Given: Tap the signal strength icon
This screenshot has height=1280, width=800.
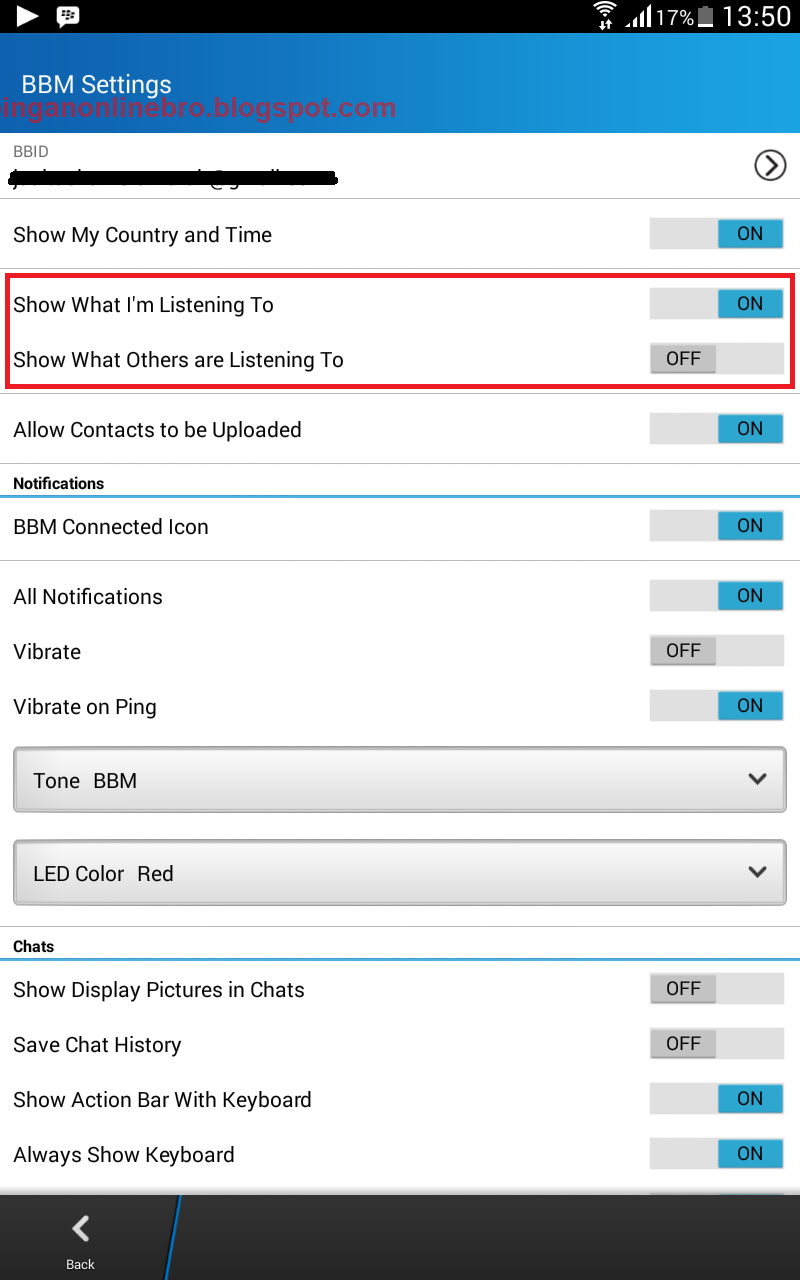Looking at the screenshot, I should pos(638,16).
